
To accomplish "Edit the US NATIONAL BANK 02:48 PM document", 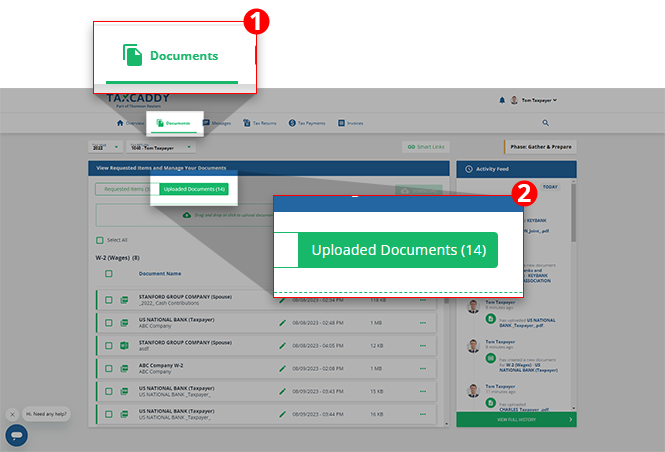I will coord(282,323).
